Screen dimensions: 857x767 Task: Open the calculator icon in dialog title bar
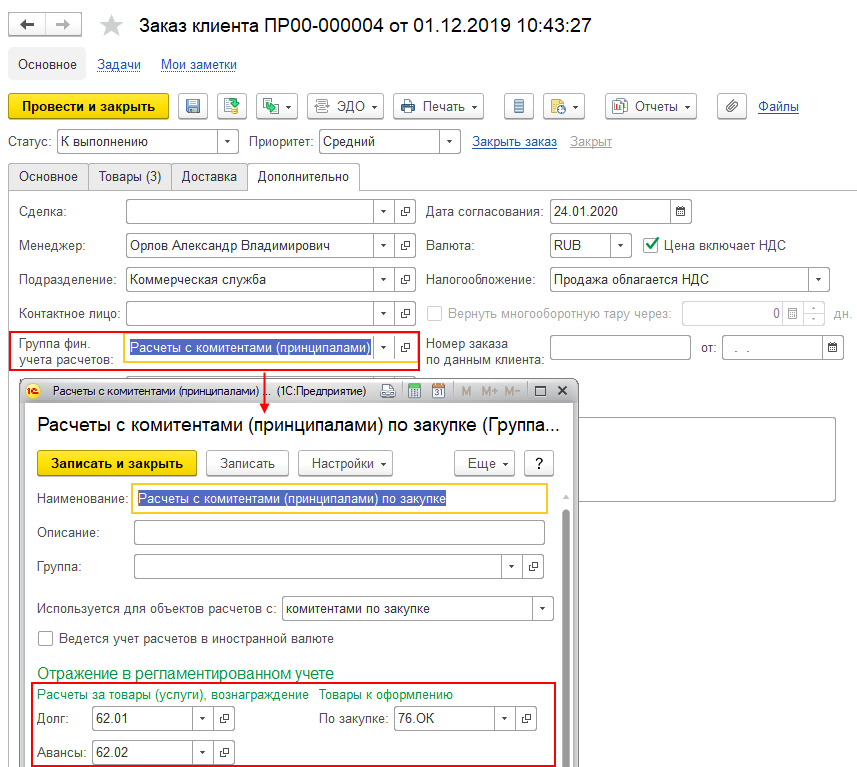point(414,391)
